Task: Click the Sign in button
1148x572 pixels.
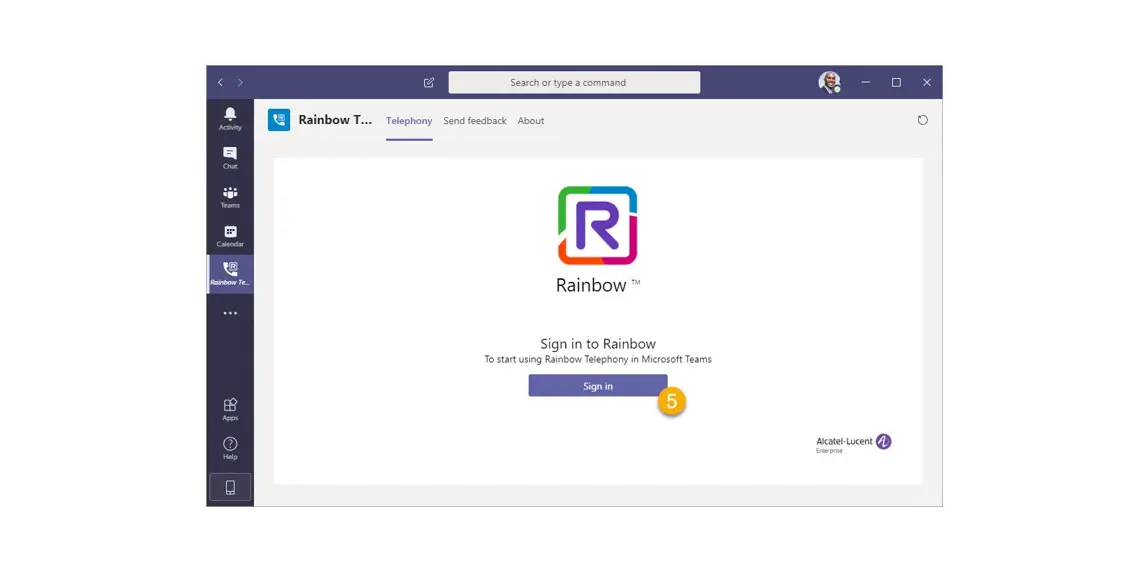Action: coord(597,386)
